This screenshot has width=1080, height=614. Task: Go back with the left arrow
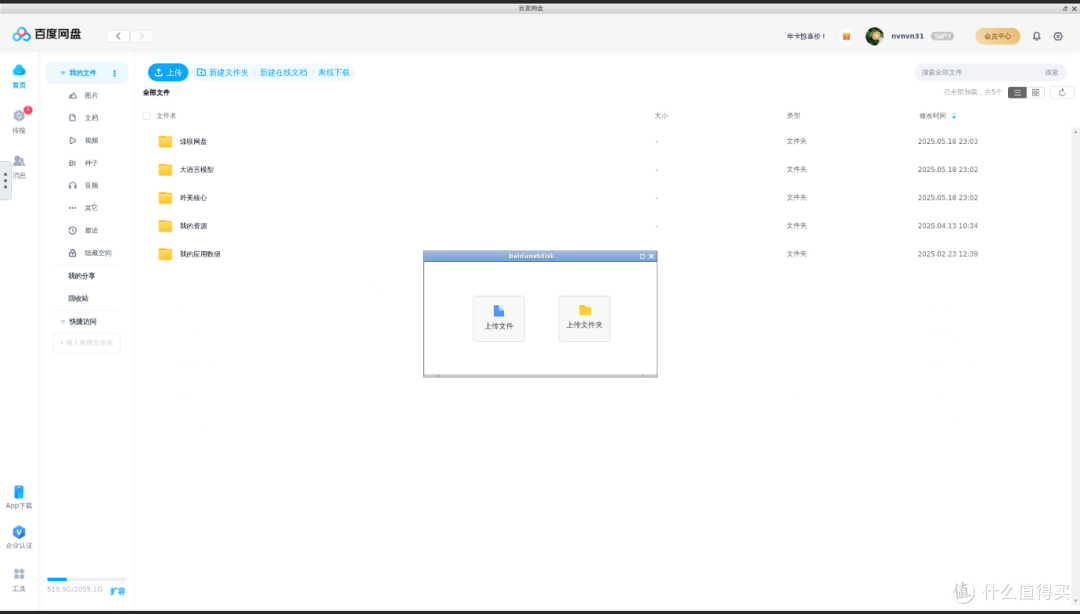pyautogui.click(x=118, y=36)
